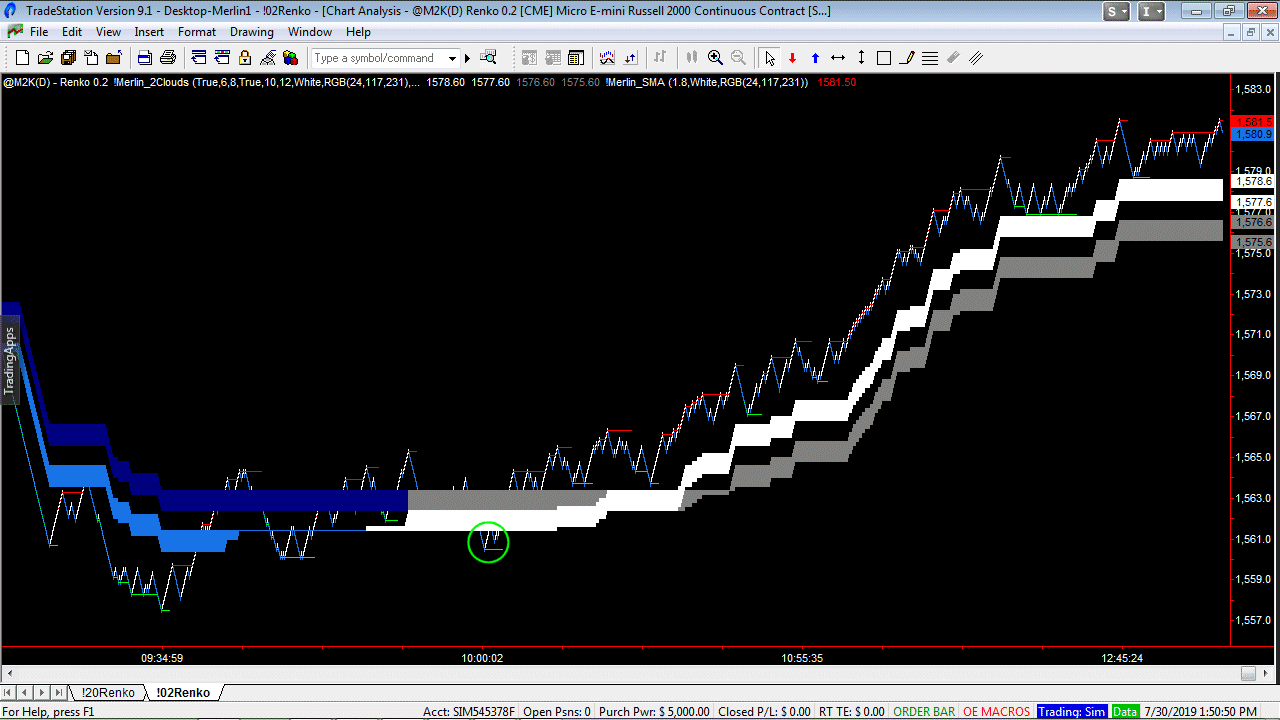
Task: Click the red-blue arrows strategy icon
Action: tap(630, 58)
